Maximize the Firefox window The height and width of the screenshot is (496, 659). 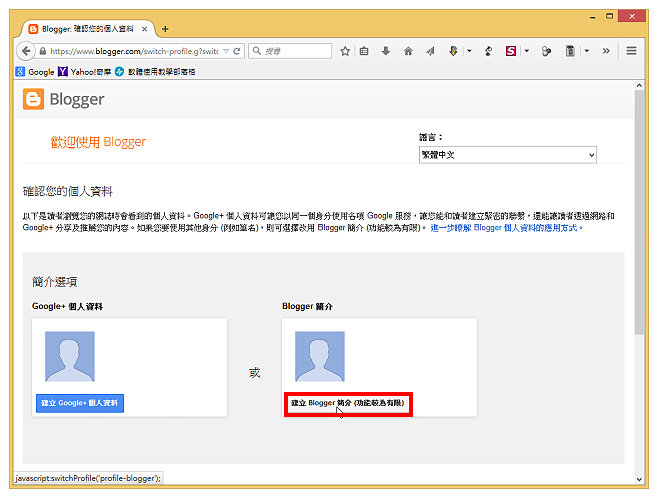(609, 16)
